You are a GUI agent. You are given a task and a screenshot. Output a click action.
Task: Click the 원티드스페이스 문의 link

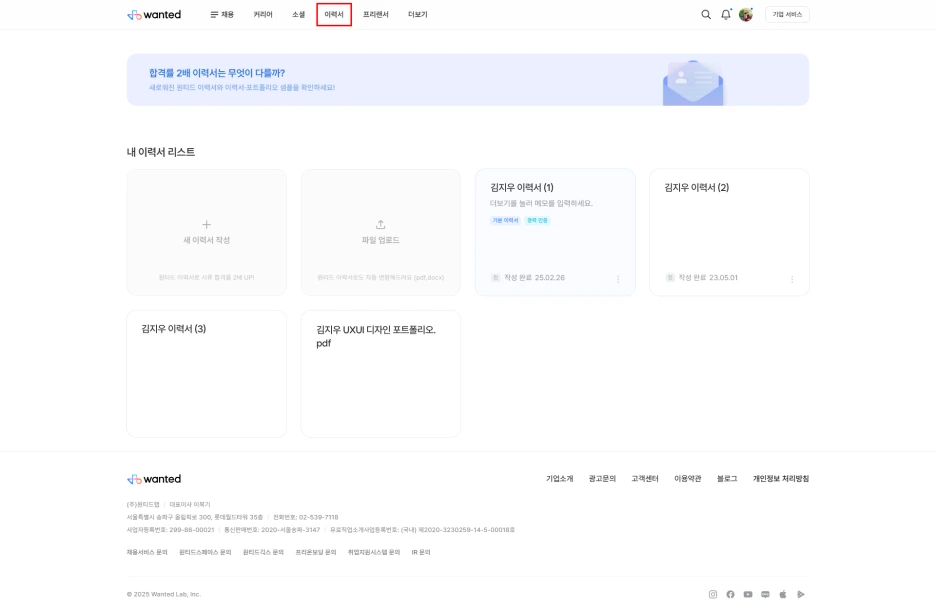(x=205, y=553)
